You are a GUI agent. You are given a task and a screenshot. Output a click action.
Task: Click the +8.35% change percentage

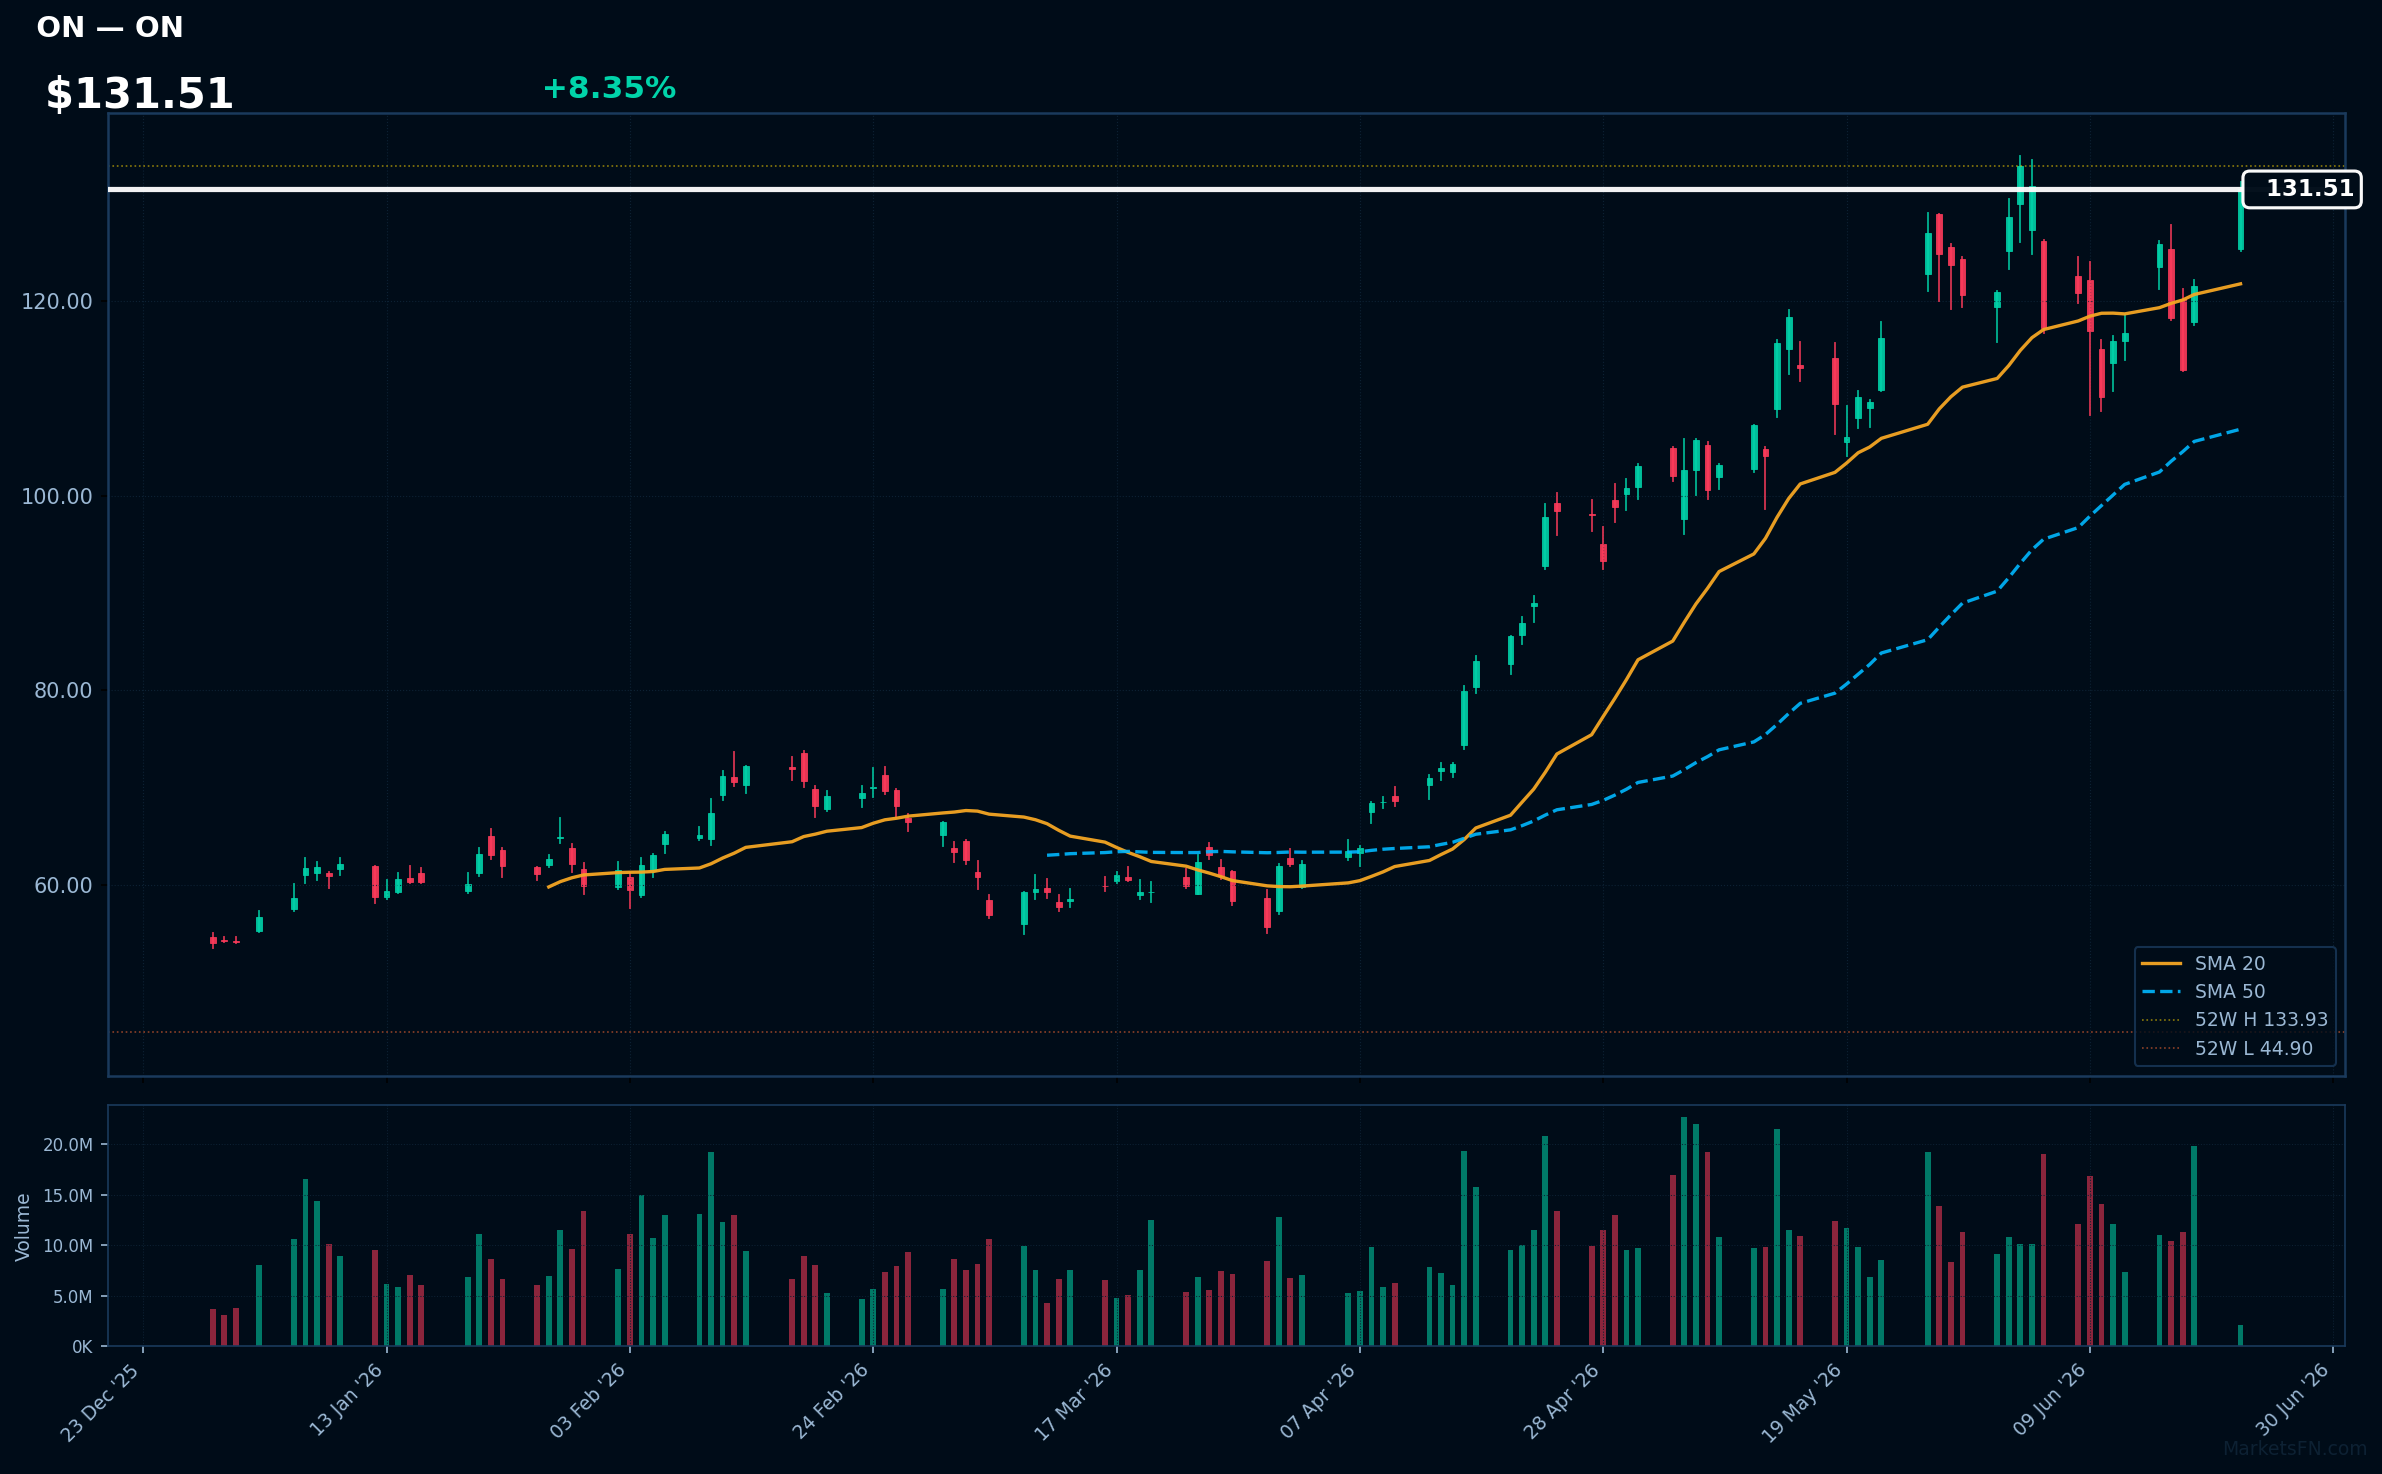[609, 89]
